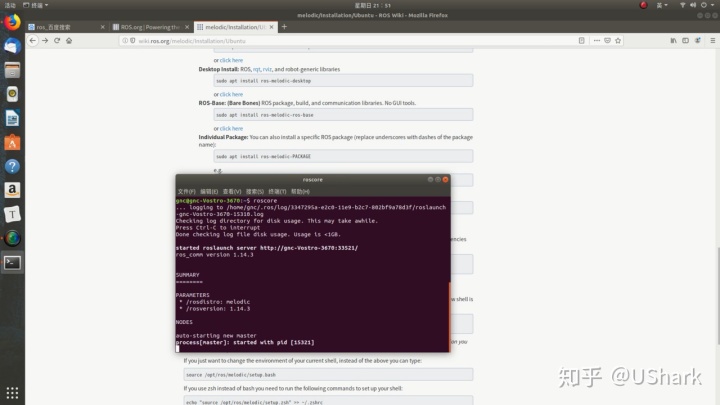Open volume icon in system tray
The image size is (720, 405).
[x=693, y=5]
